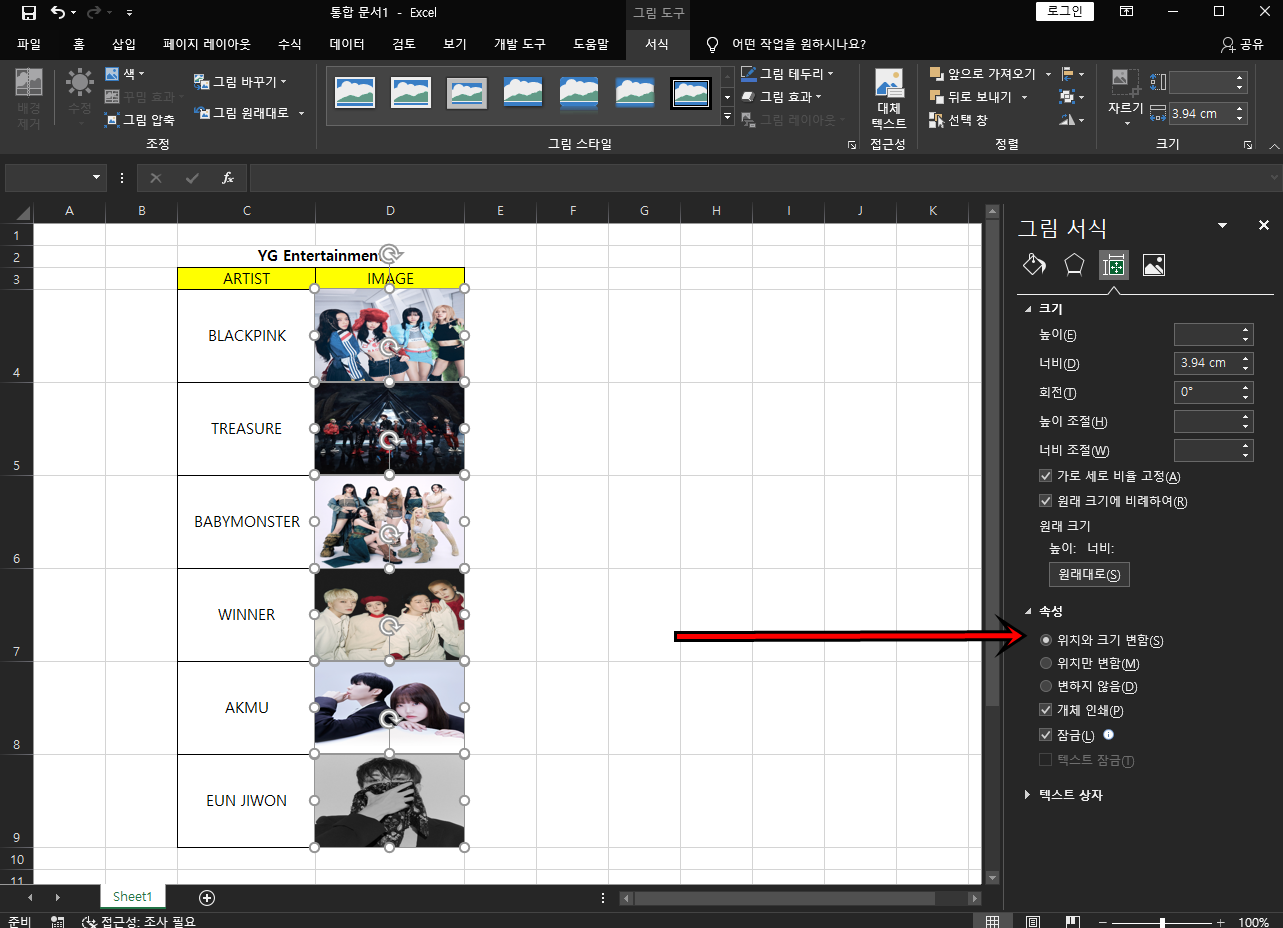Select the BLACKPINK picture thumbnail
The width and height of the screenshot is (1283, 928).
click(390, 335)
